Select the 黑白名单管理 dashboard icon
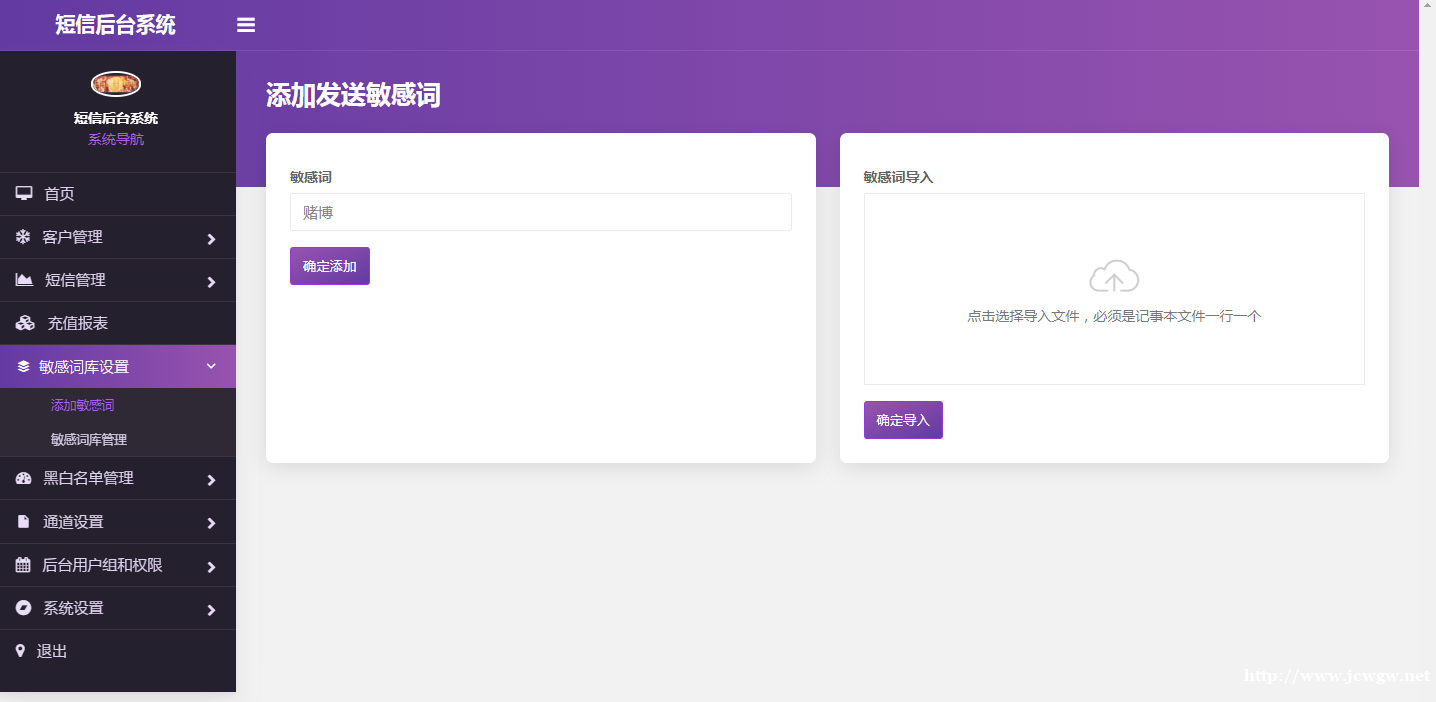Screen dimensions: 1436x702 [x=22, y=478]
